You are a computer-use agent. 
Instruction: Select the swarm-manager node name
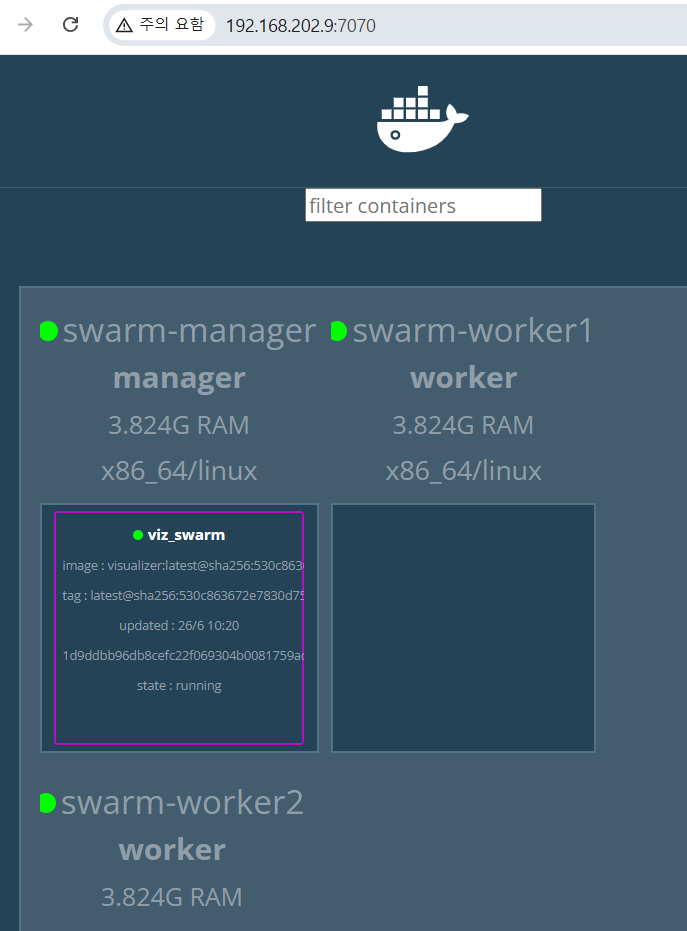tap(189, 331)
